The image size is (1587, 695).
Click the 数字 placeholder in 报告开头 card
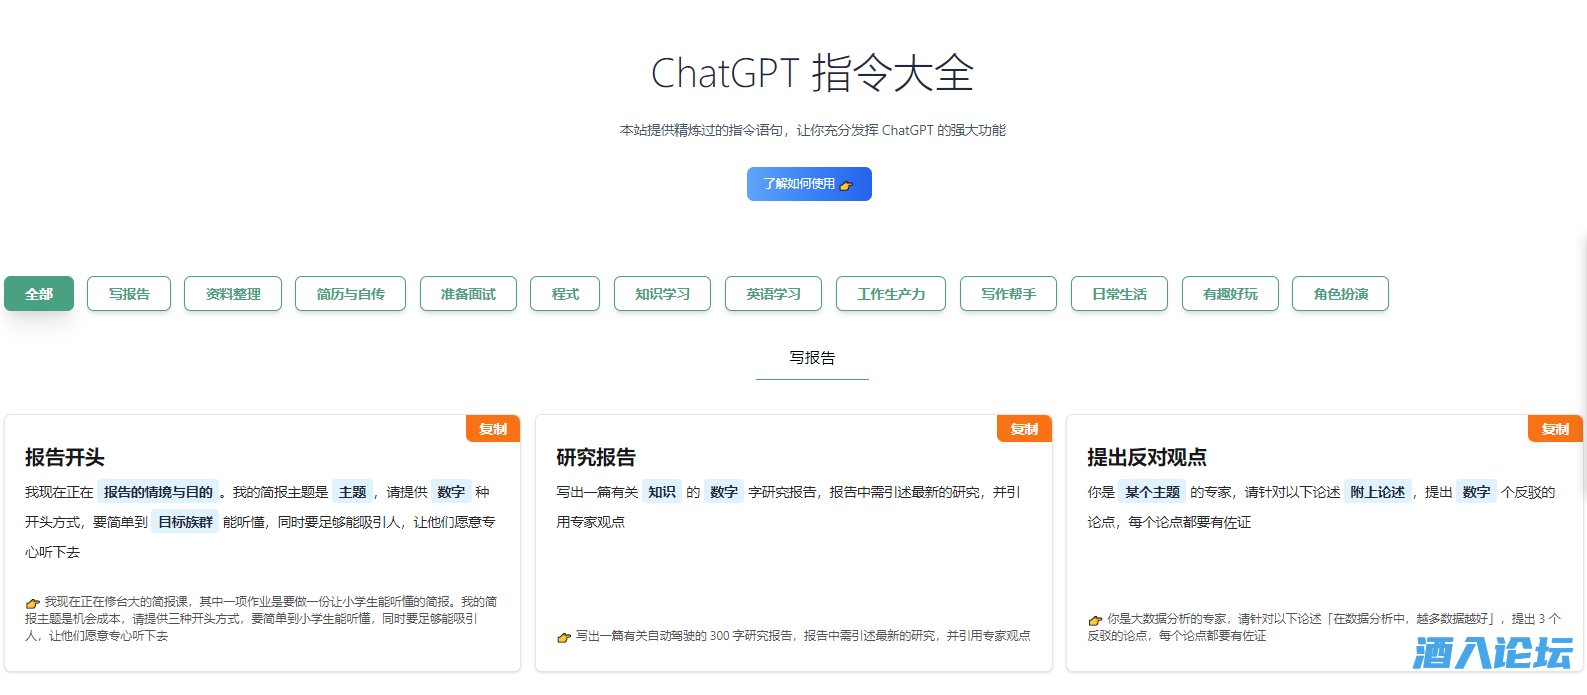pyautogui.click(x=451, y=492)
